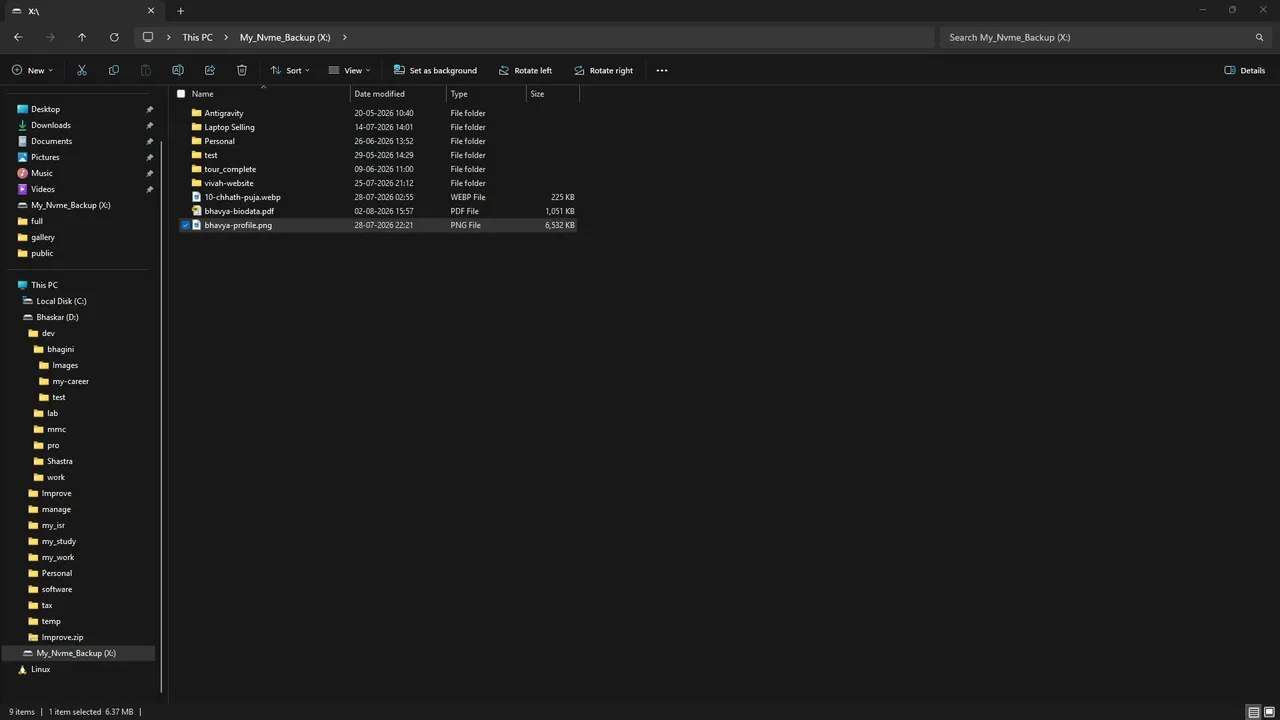
Task: Toggle the select-all header checkbox
Action: pyautogui.click(x=181, y=94)
